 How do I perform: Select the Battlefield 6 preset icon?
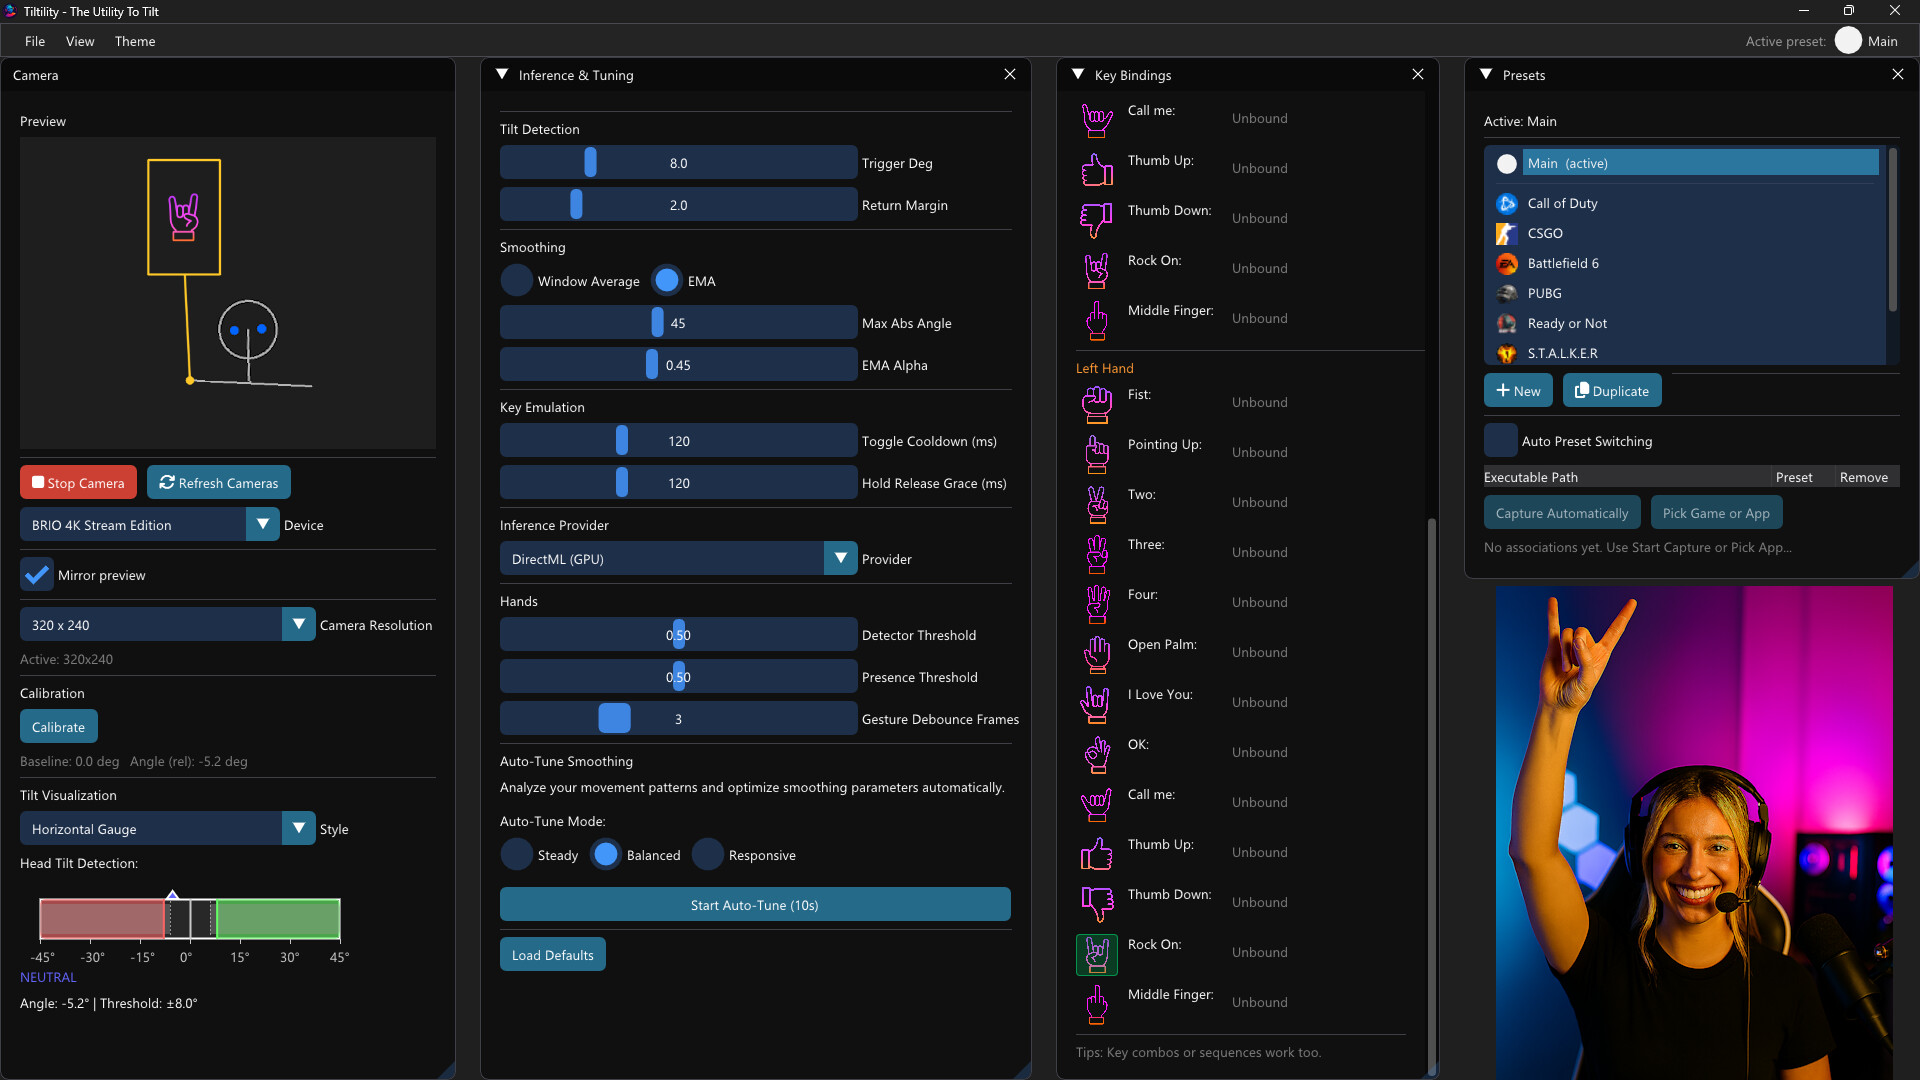click(1507, 264)
